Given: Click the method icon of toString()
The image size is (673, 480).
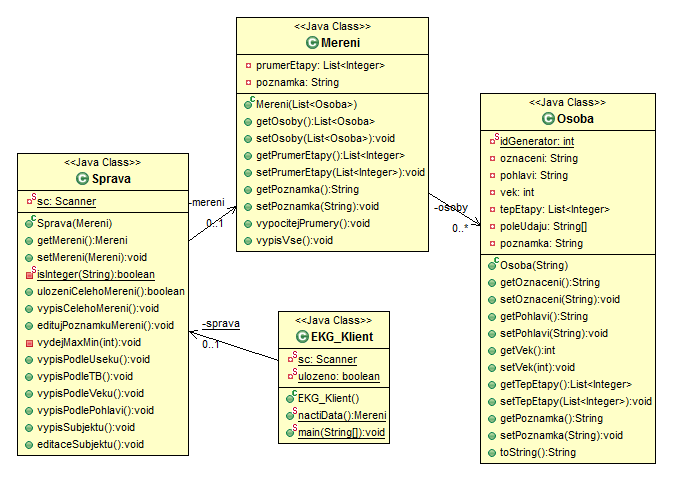Looking at the screenshot, I should click(x=492, y=453).
